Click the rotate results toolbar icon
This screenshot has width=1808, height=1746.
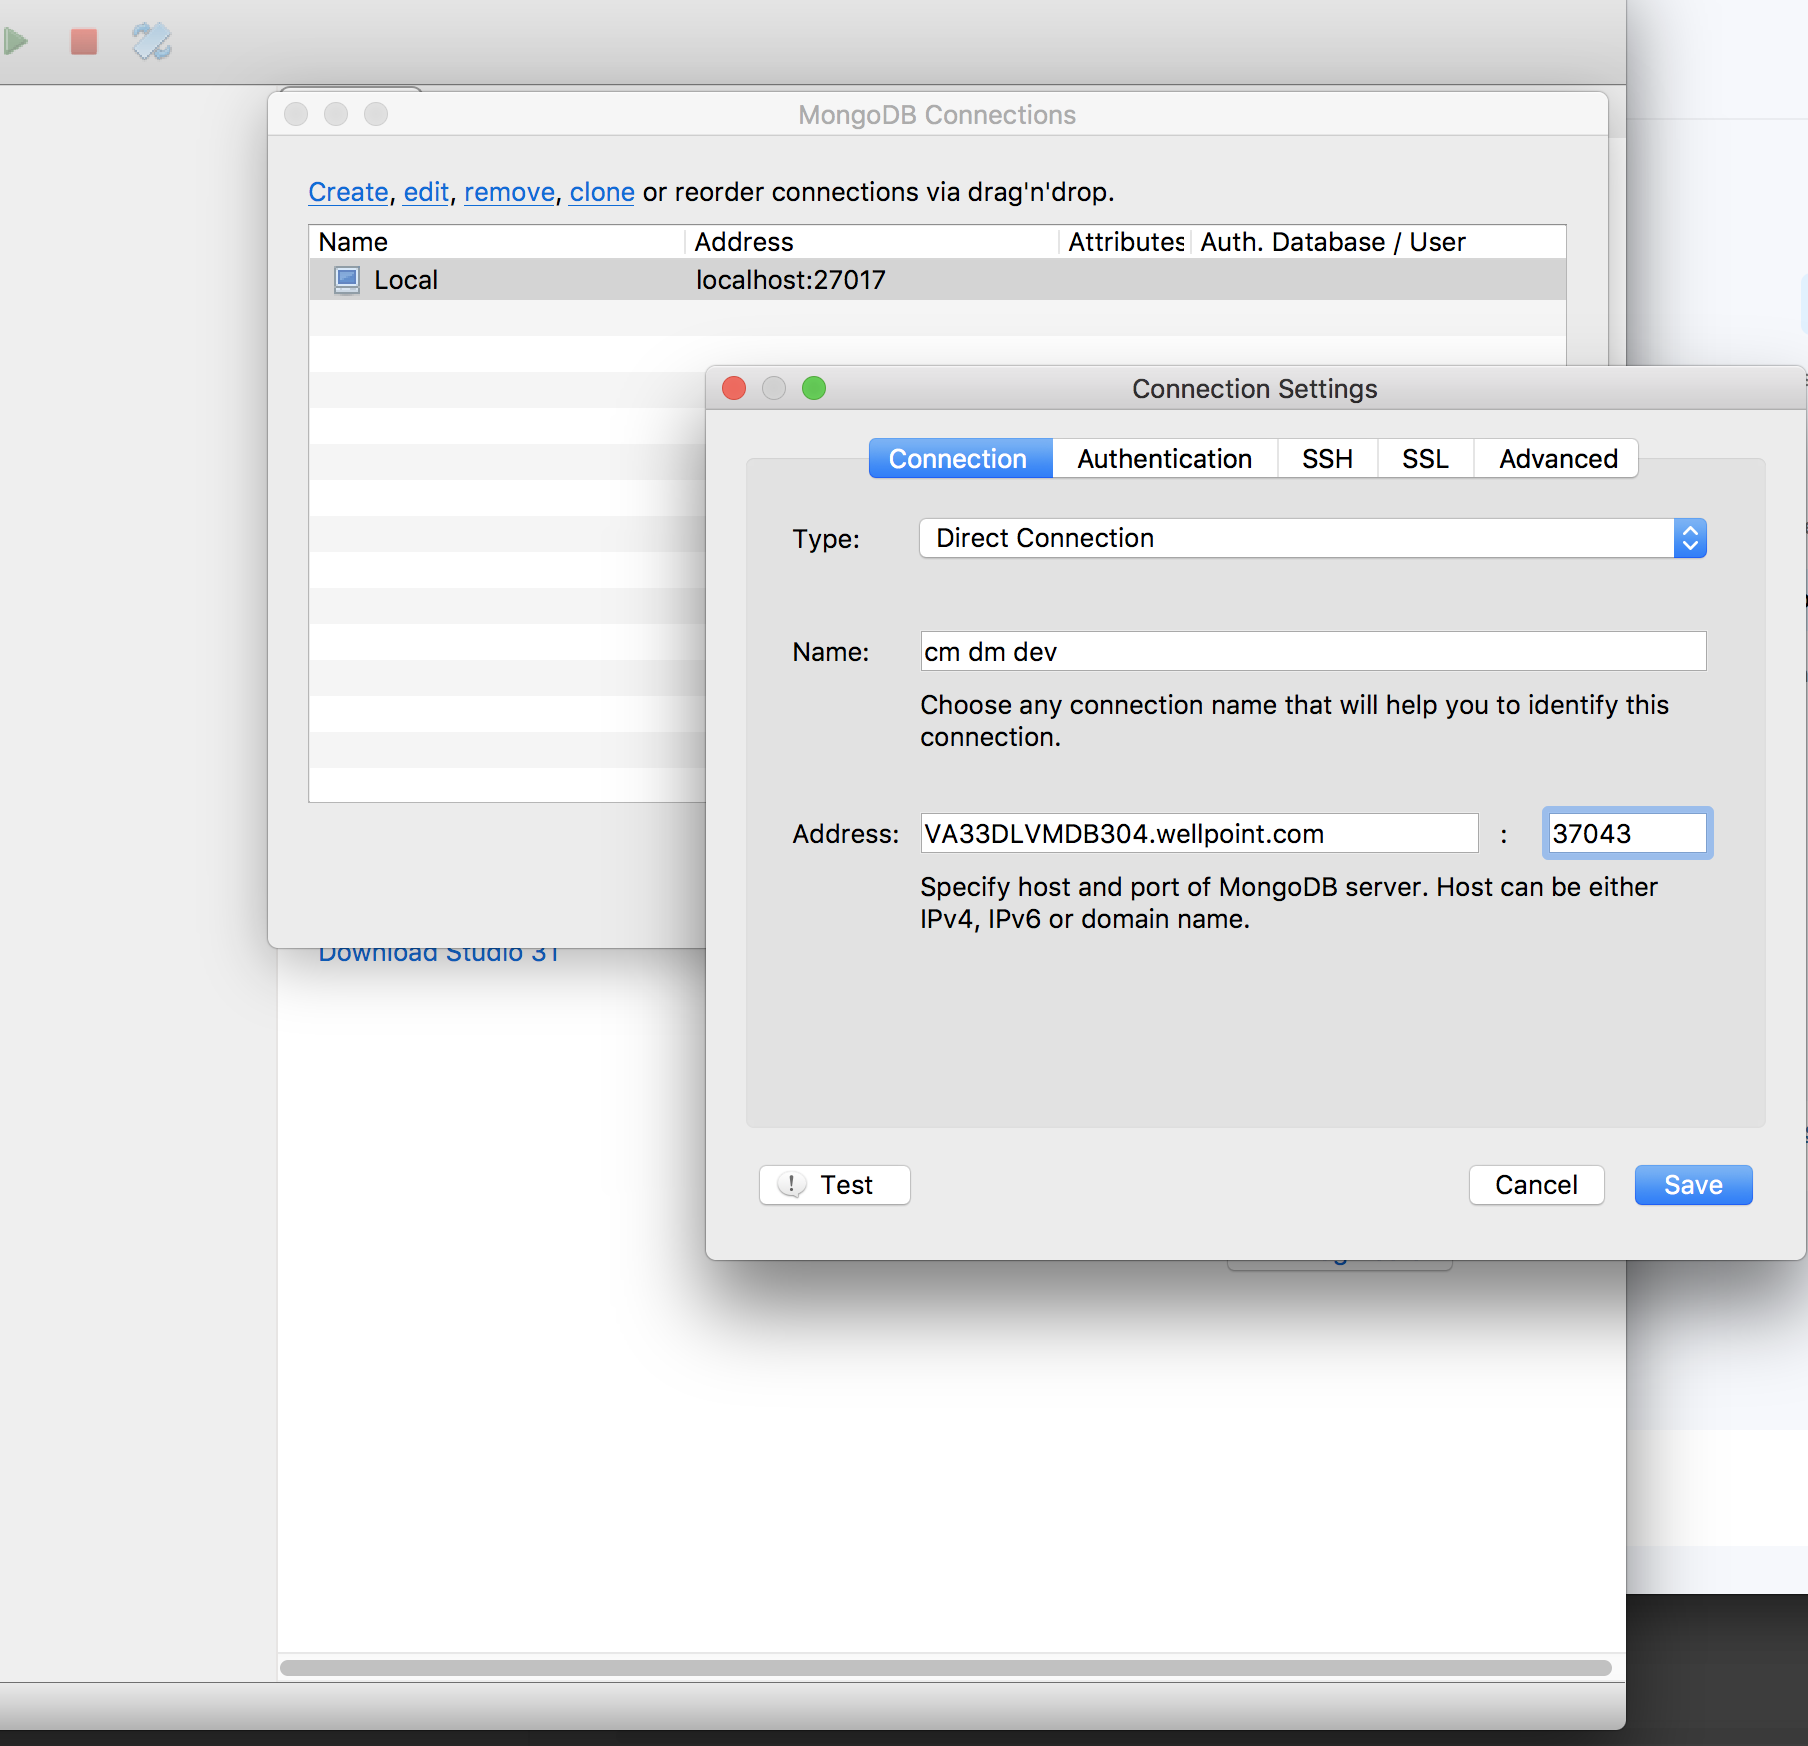pyautogui.click(x=152, y=41)
